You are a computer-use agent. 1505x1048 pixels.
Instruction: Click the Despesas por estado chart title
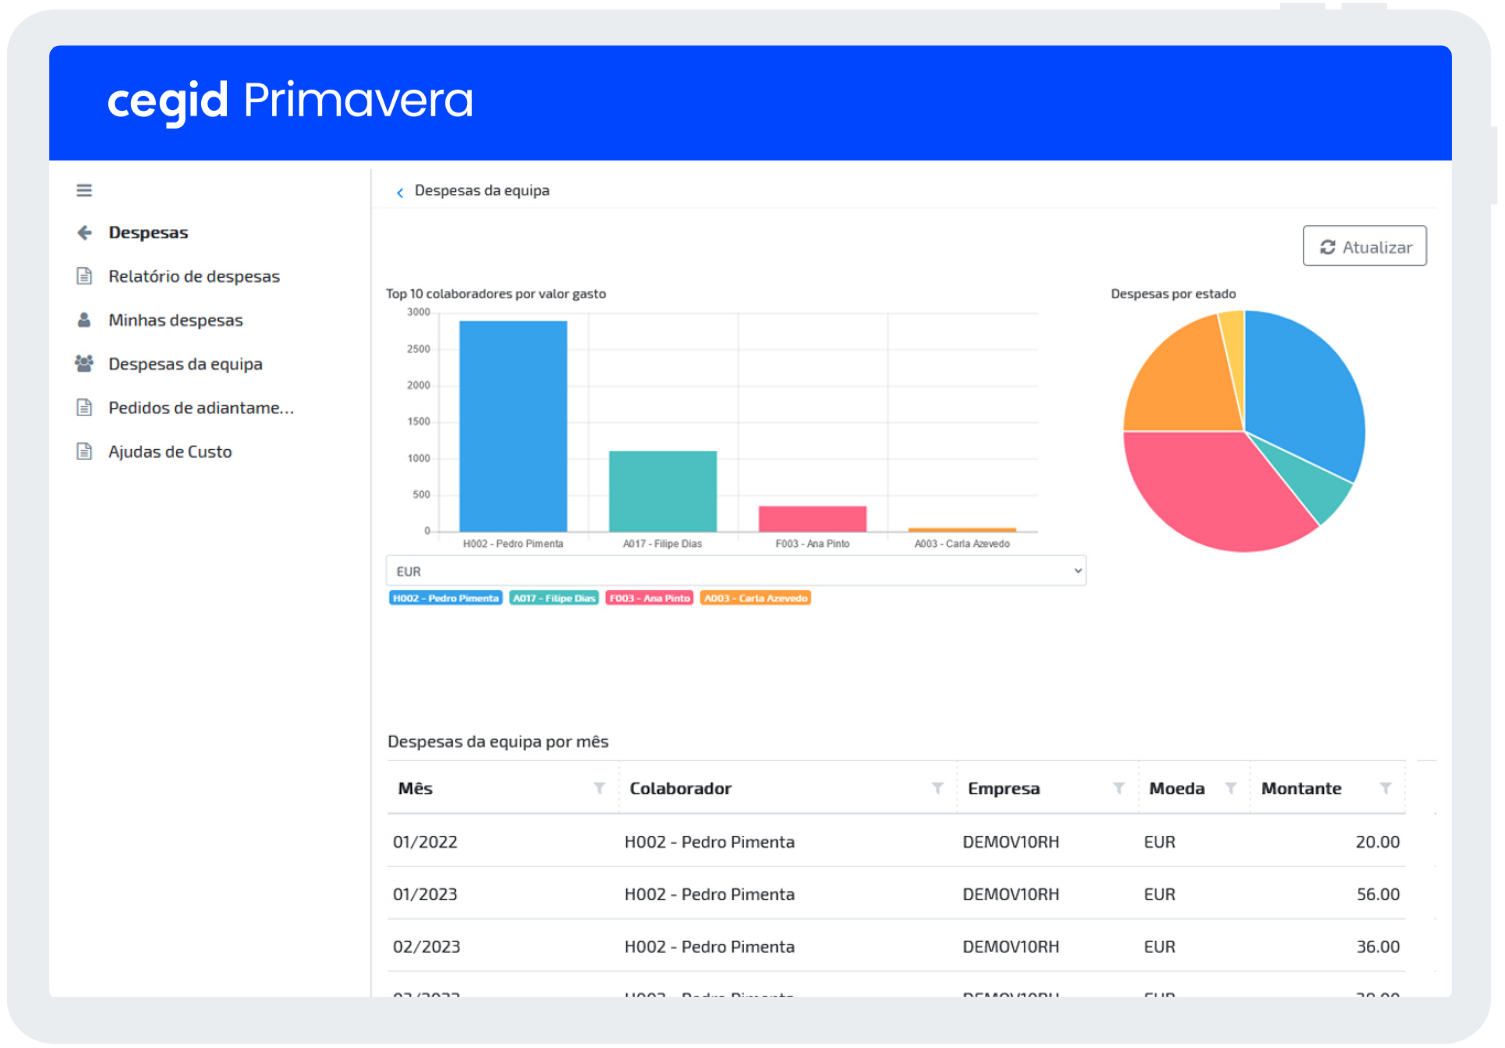[x=1173, y=294]
